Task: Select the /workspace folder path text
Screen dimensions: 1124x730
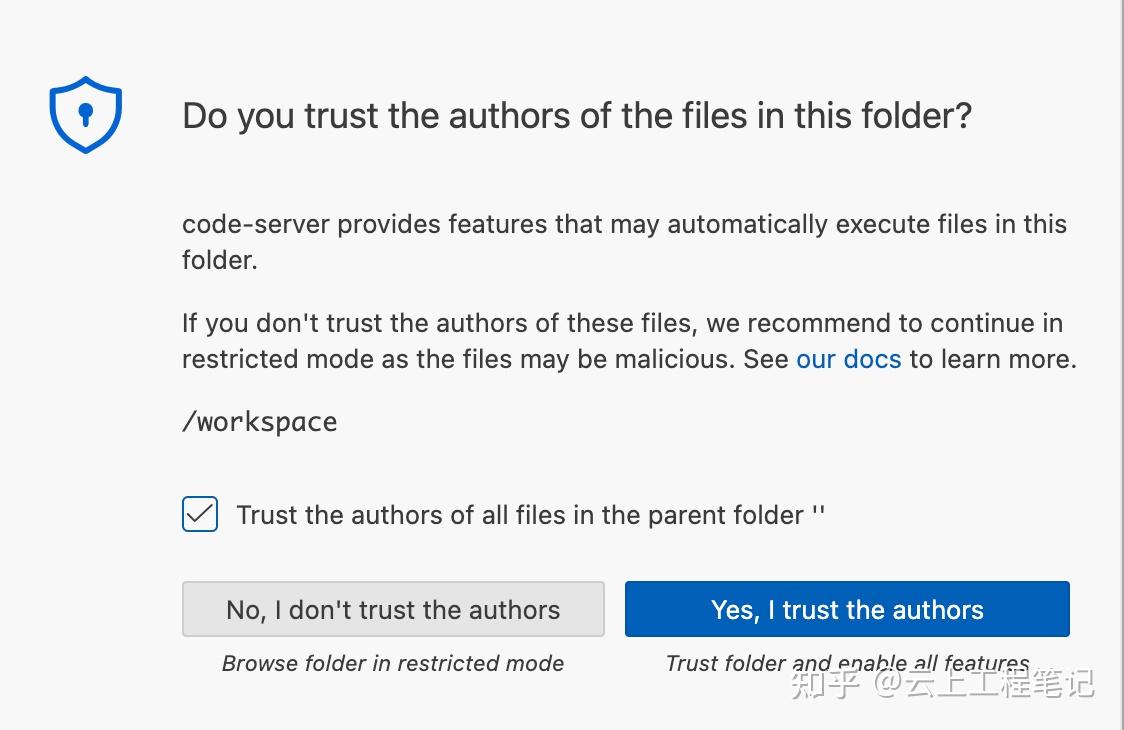Action: (x=259, y=422)
